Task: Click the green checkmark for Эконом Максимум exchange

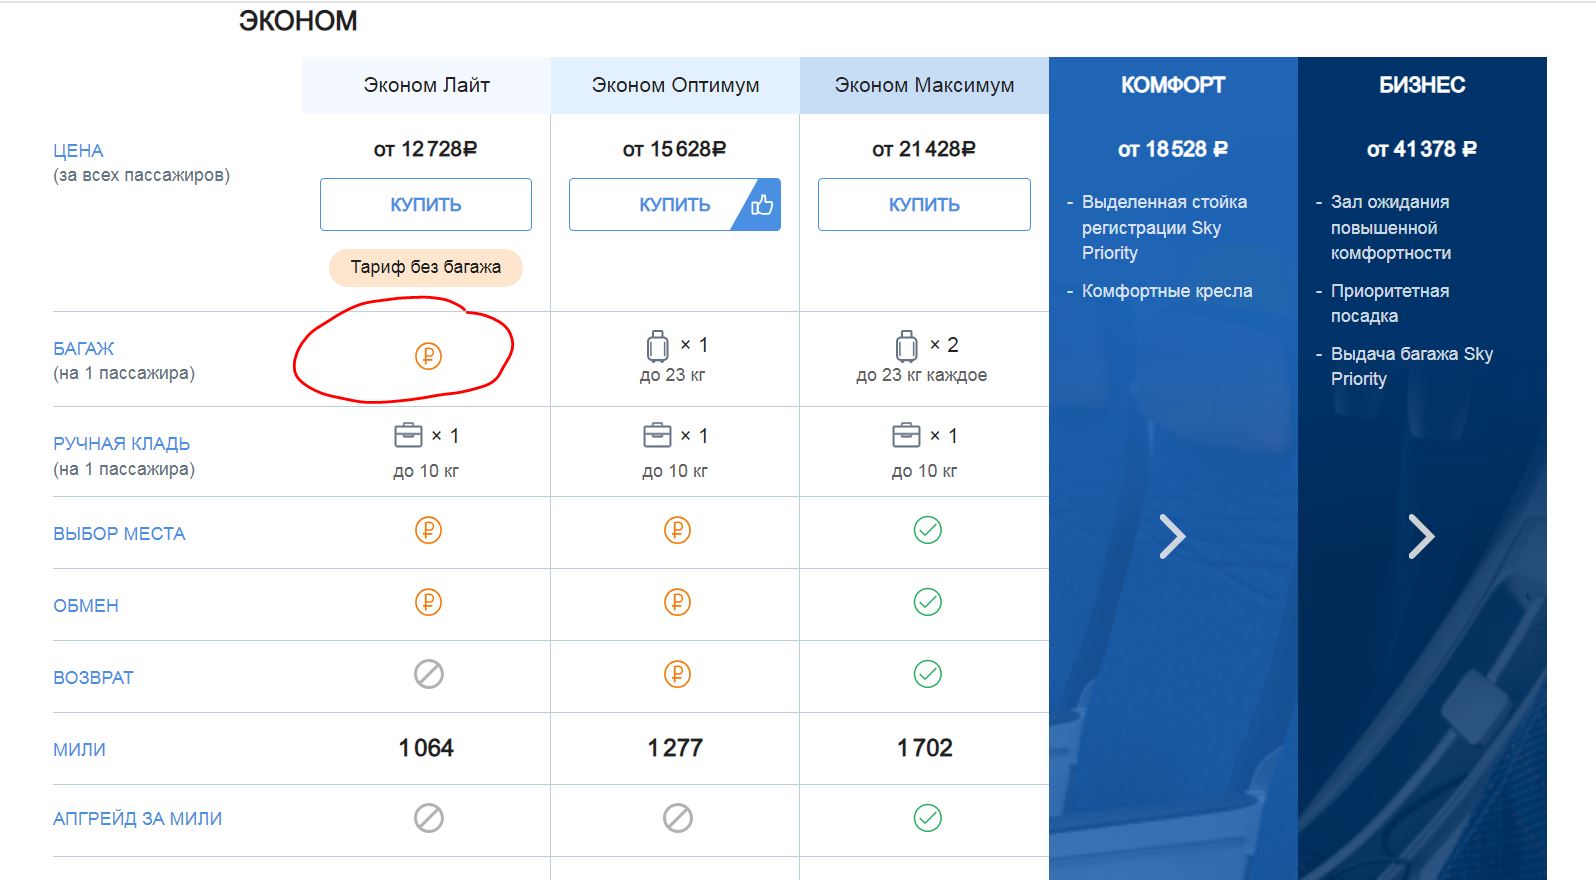Action: click(927, 602)
